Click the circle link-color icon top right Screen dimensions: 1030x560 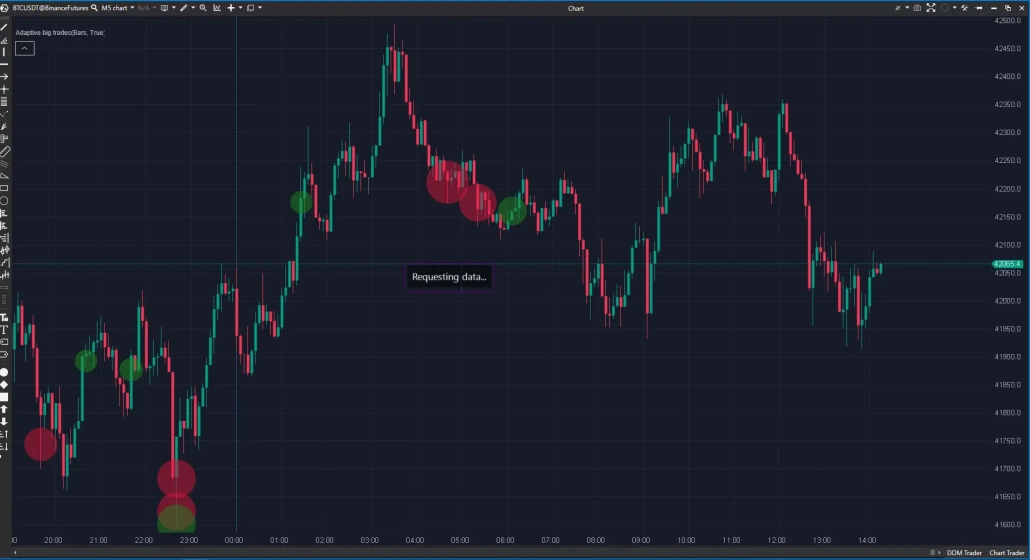tap(945, 8)
